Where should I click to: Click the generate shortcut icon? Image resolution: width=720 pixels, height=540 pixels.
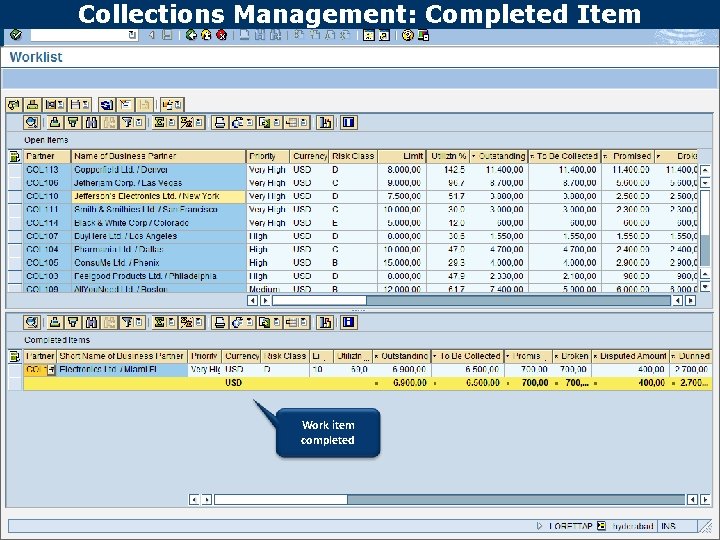click(384, 35)
